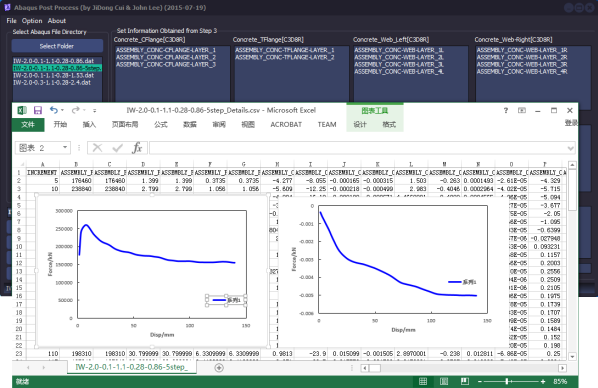Open the File menu in Abaqus Post Process

pos(11,21)
